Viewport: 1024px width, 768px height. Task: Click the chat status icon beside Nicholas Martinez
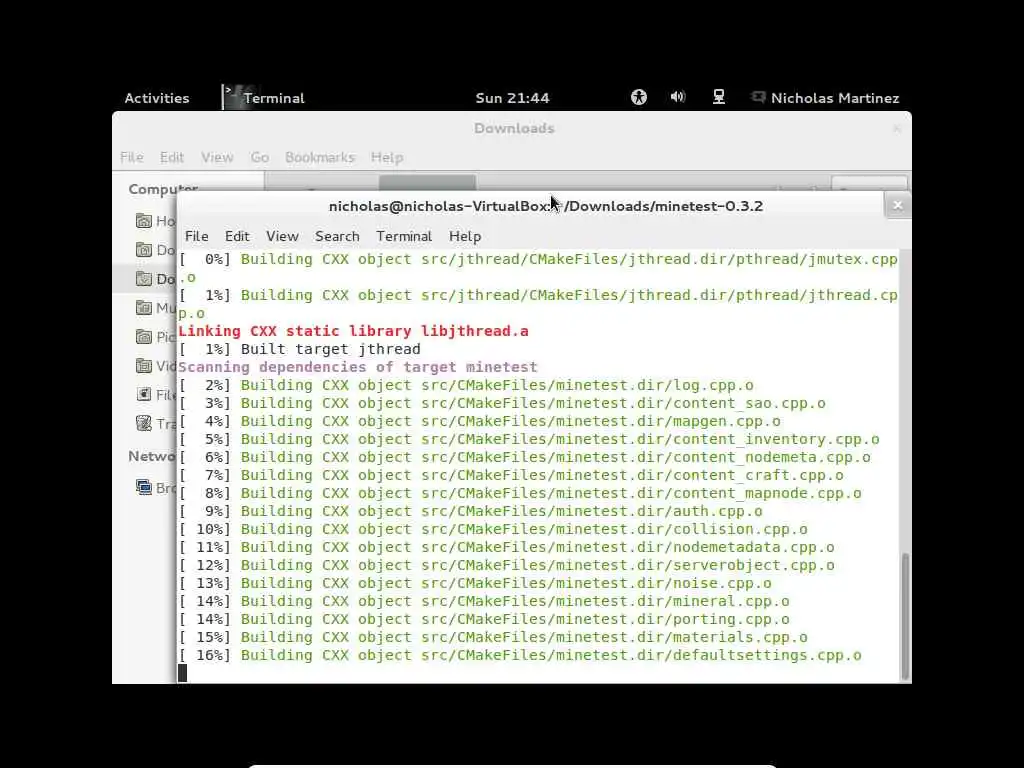(x=758, y=97)
